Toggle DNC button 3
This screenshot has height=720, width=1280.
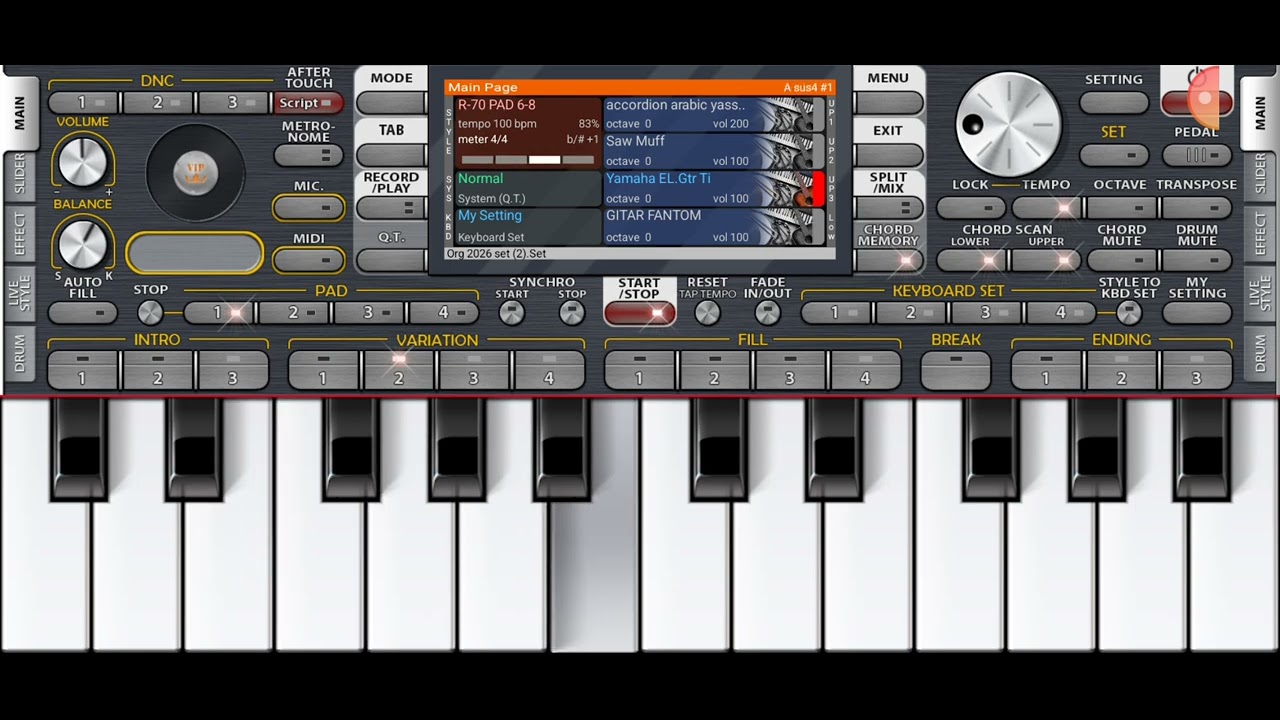233,102
